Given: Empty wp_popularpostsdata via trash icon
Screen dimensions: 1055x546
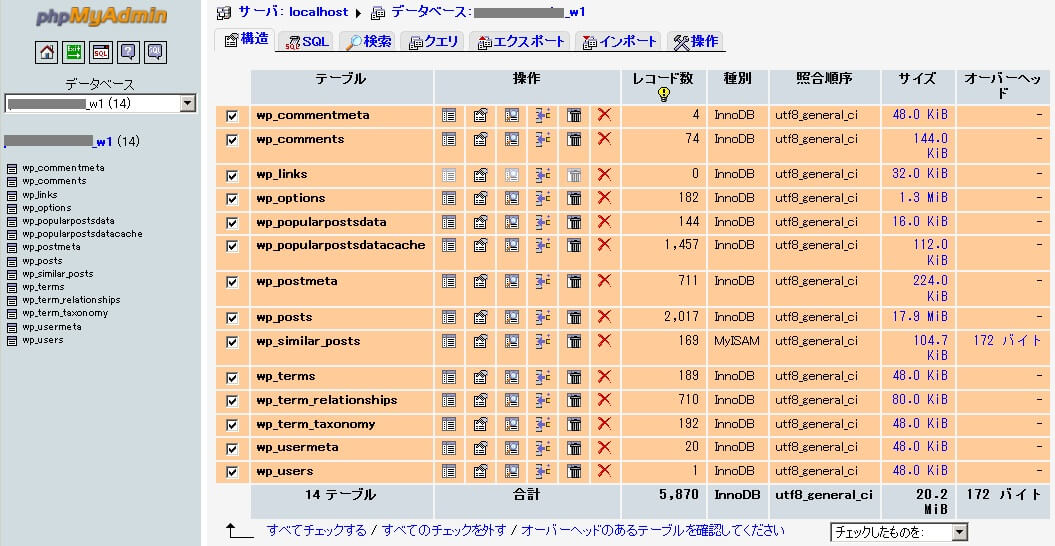Looking at the screenshot, I should click(574, 222).
